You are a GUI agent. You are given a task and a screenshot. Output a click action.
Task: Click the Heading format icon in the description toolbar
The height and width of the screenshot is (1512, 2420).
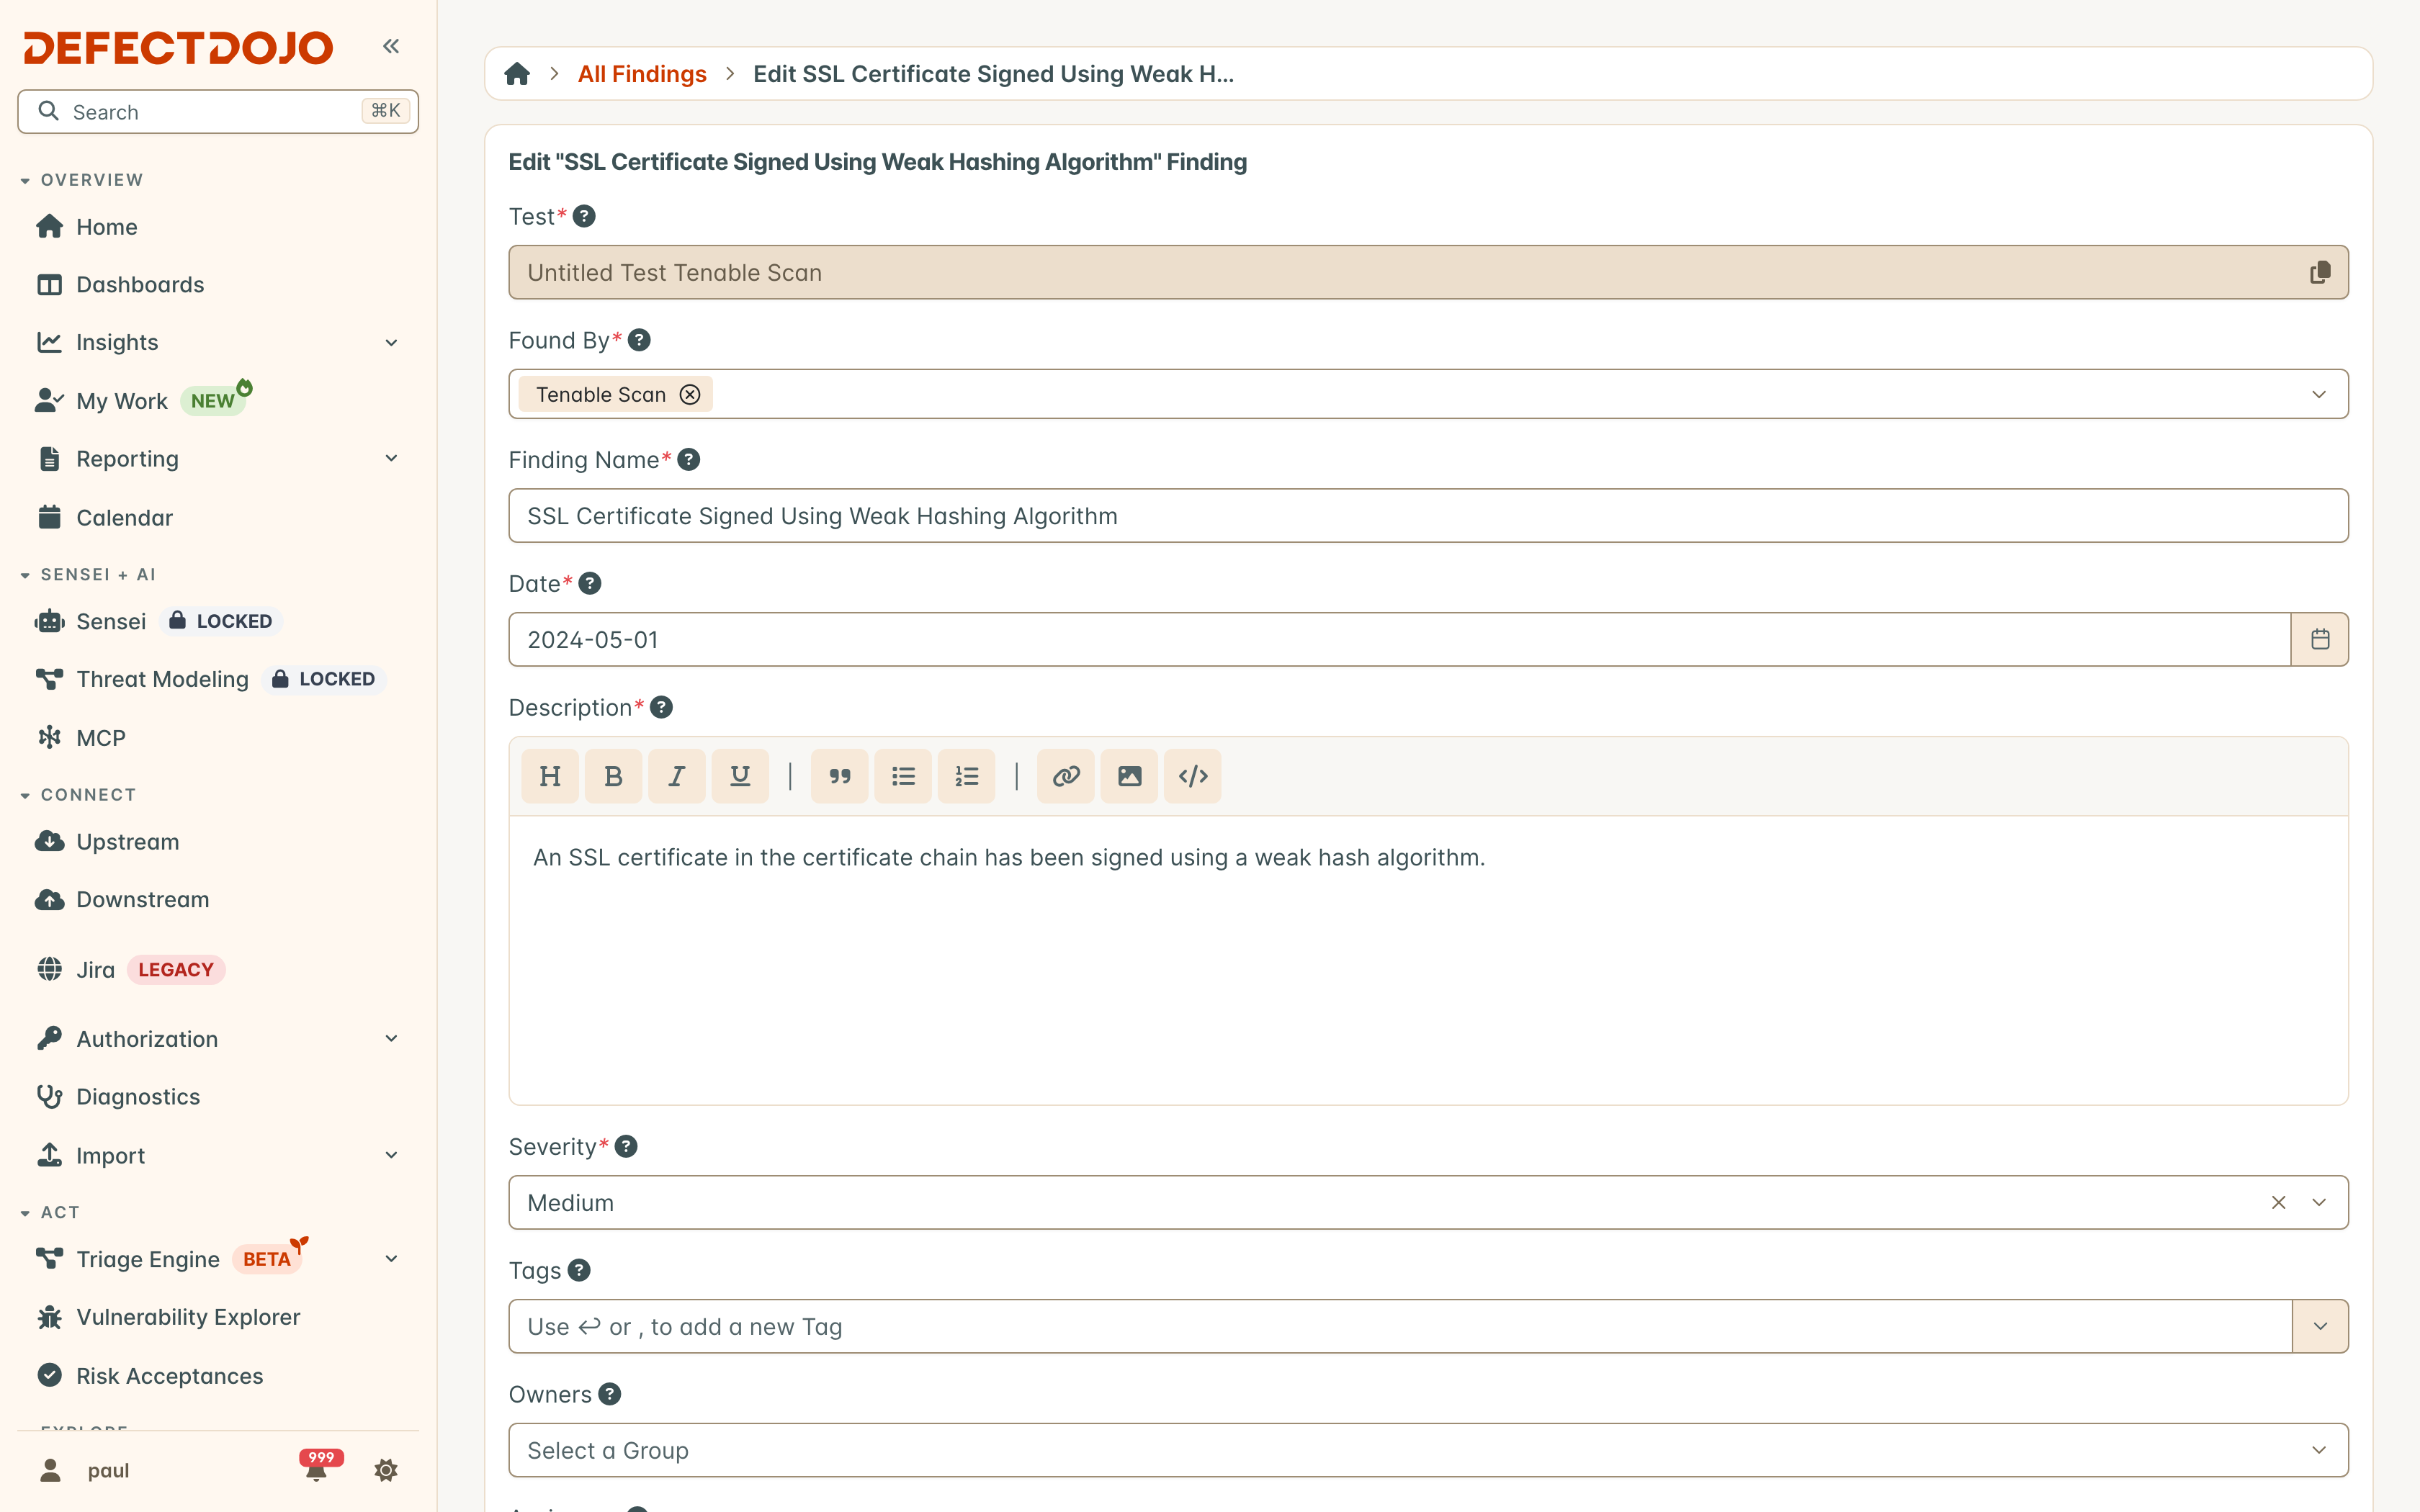550,776
